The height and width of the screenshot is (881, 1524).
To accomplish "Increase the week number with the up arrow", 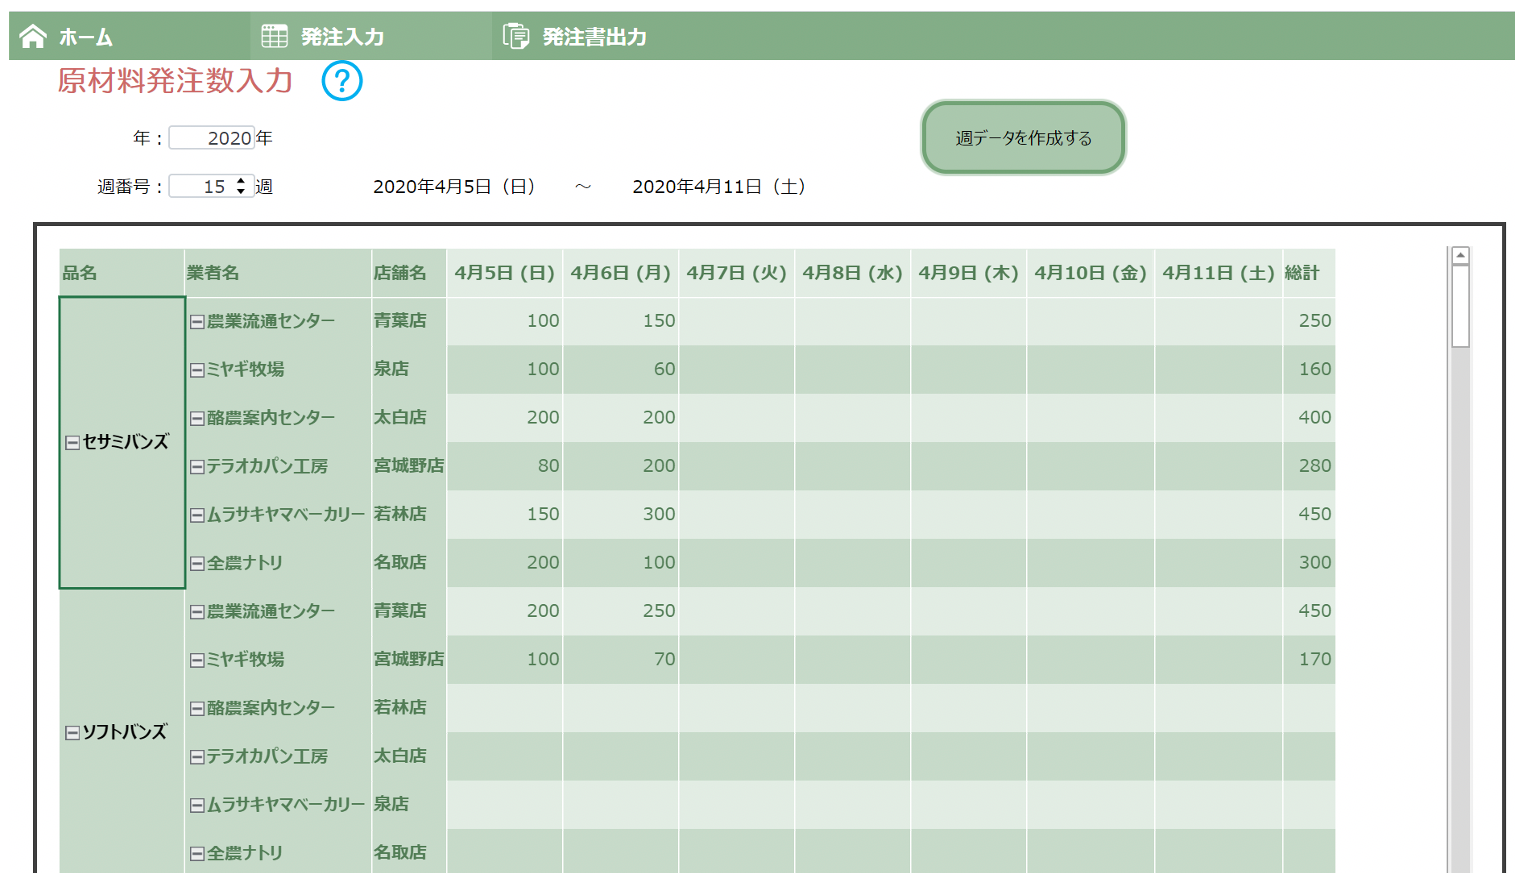I will pos(241,181).
